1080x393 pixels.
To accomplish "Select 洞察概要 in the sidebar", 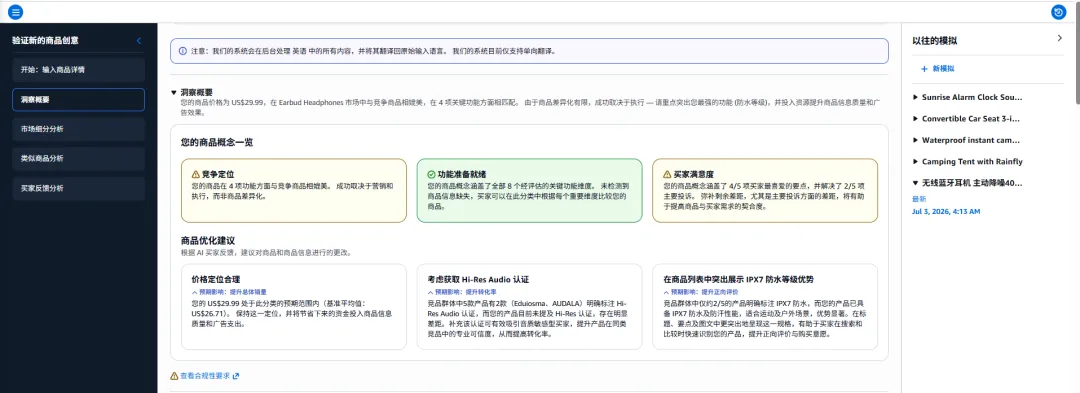I will point(79,100).
